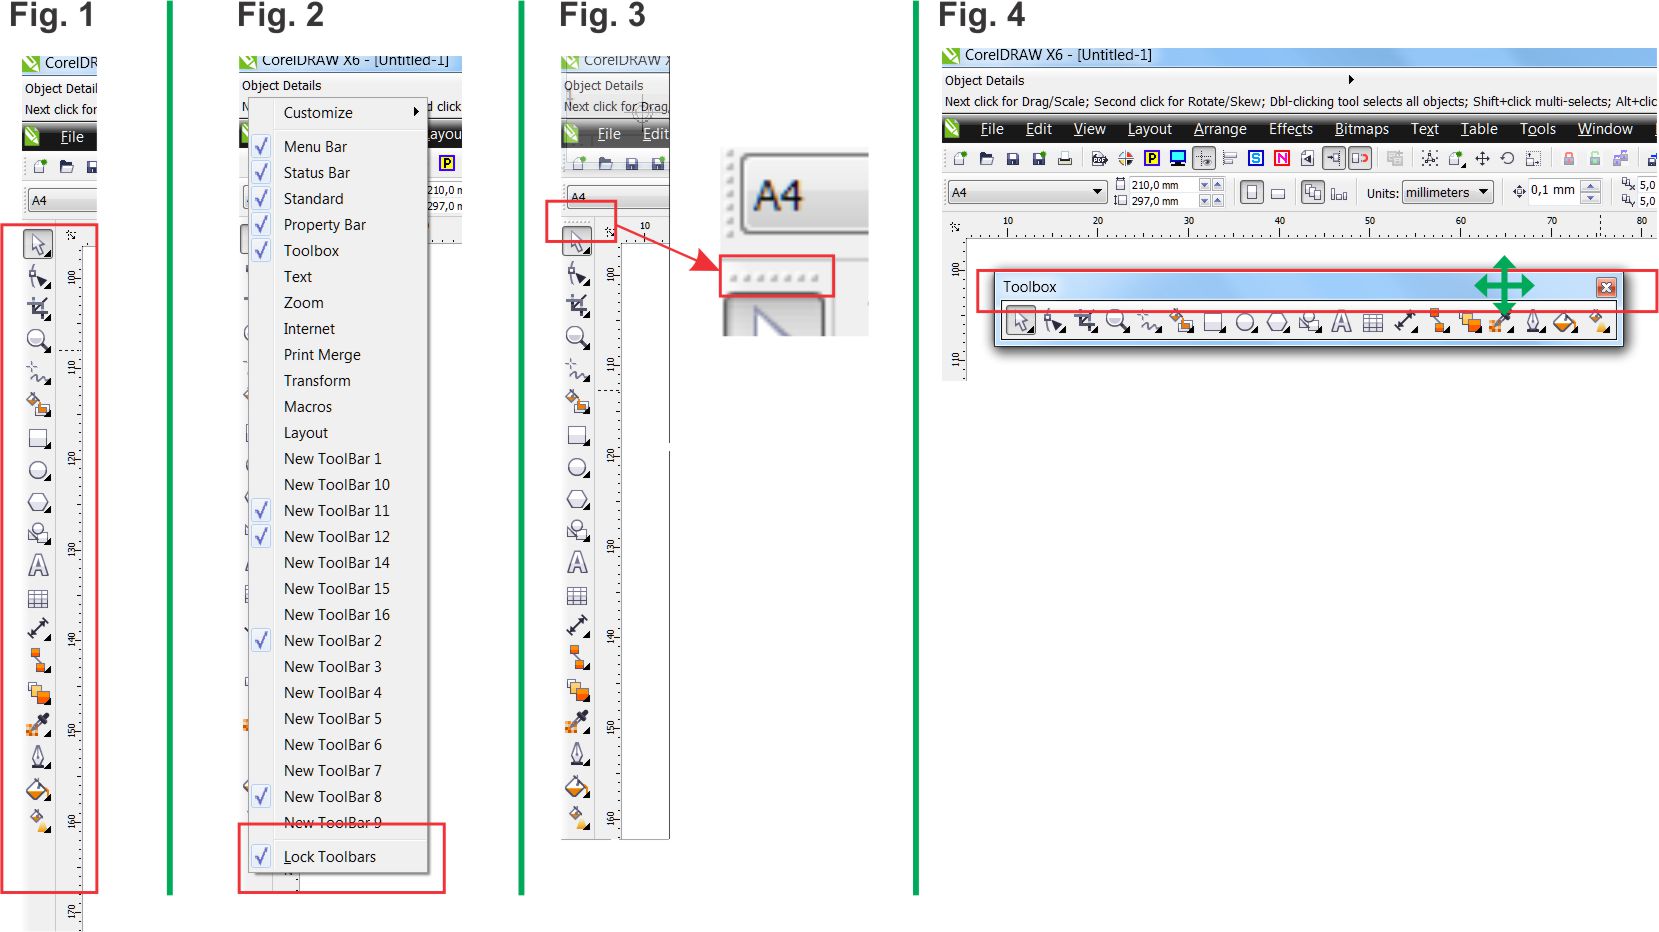1659x932 pixels.
Task: Open the Window menu in Fig. 4
Action: 1605,129
